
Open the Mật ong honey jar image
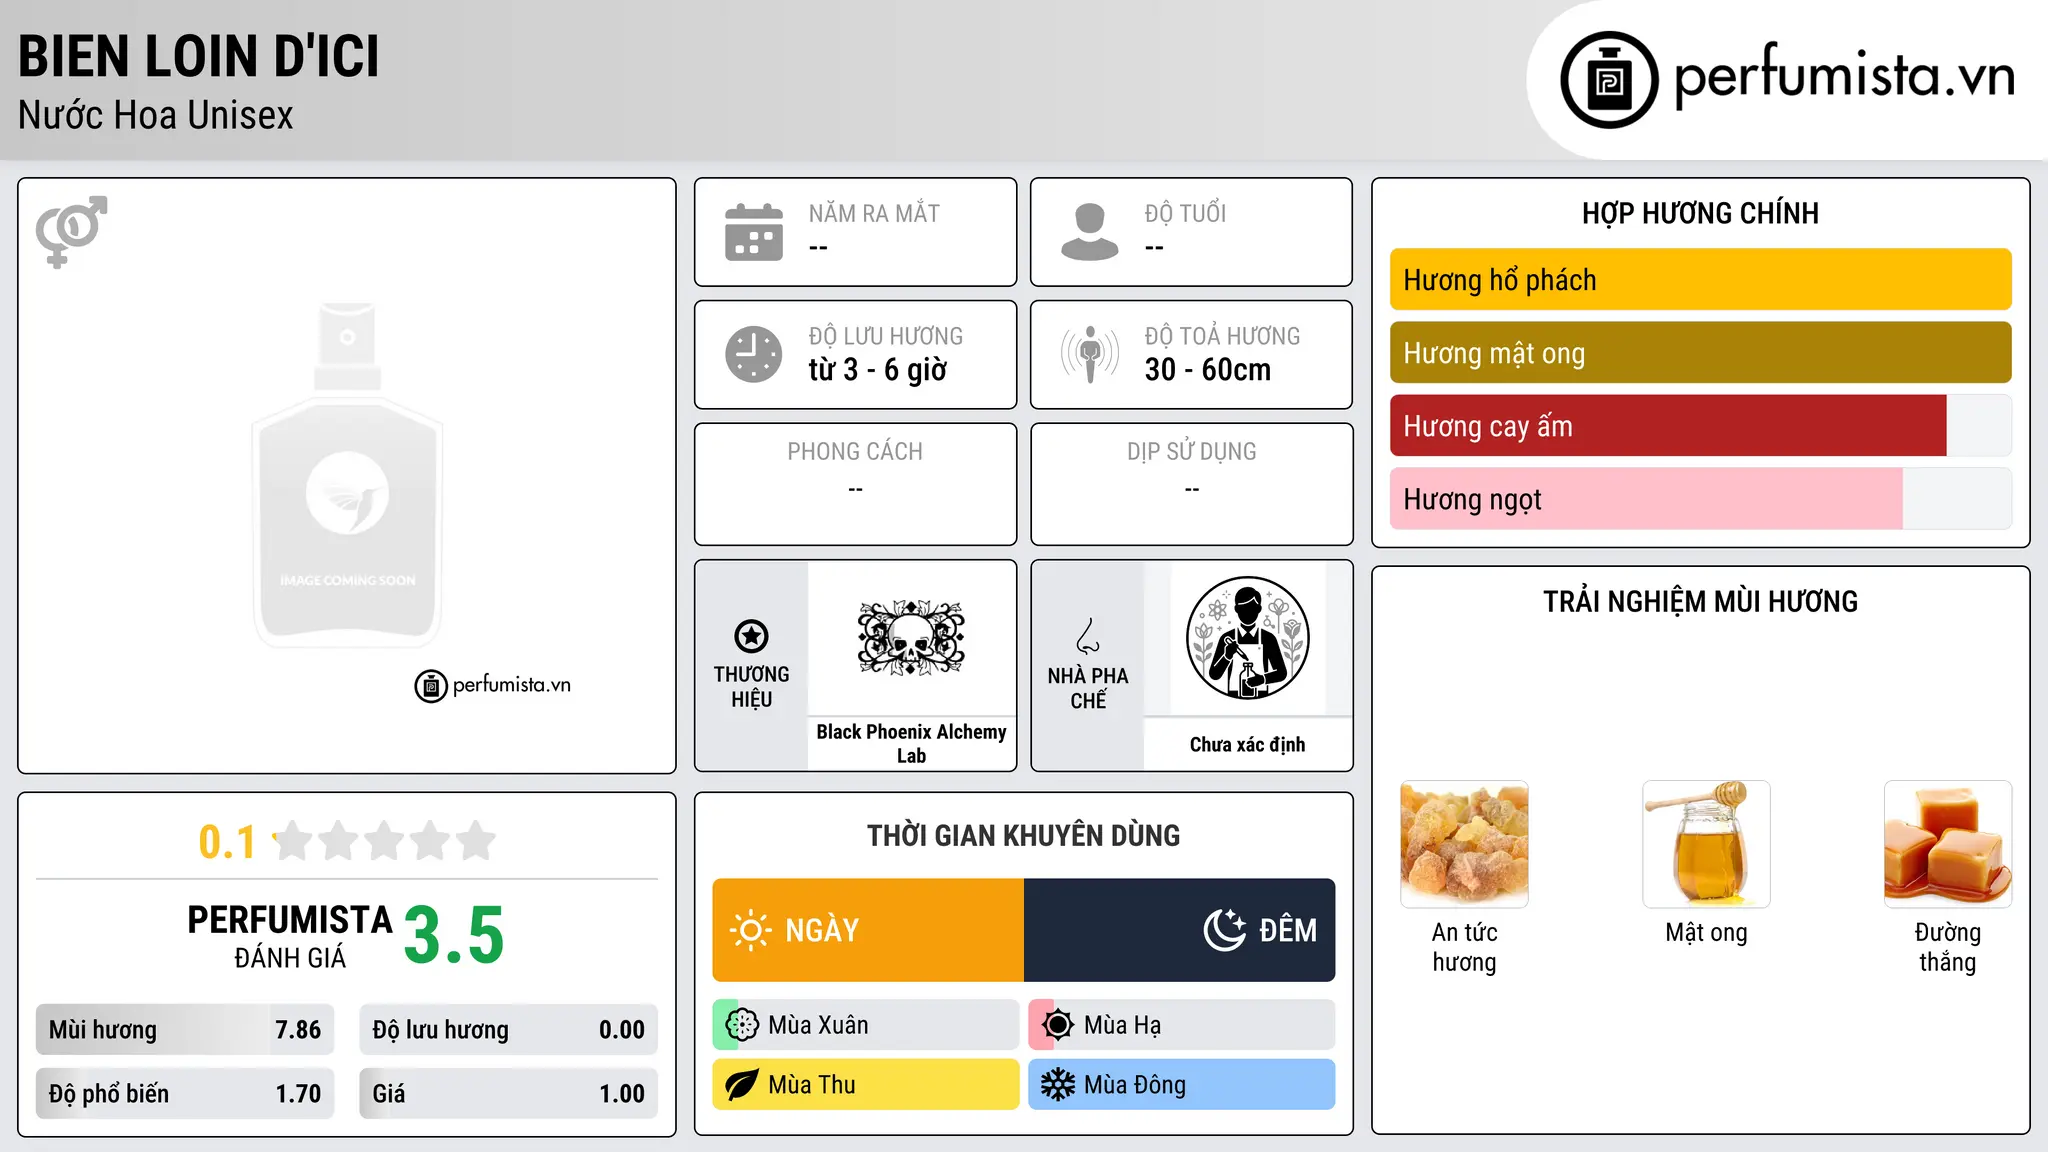click(1706, 844)
